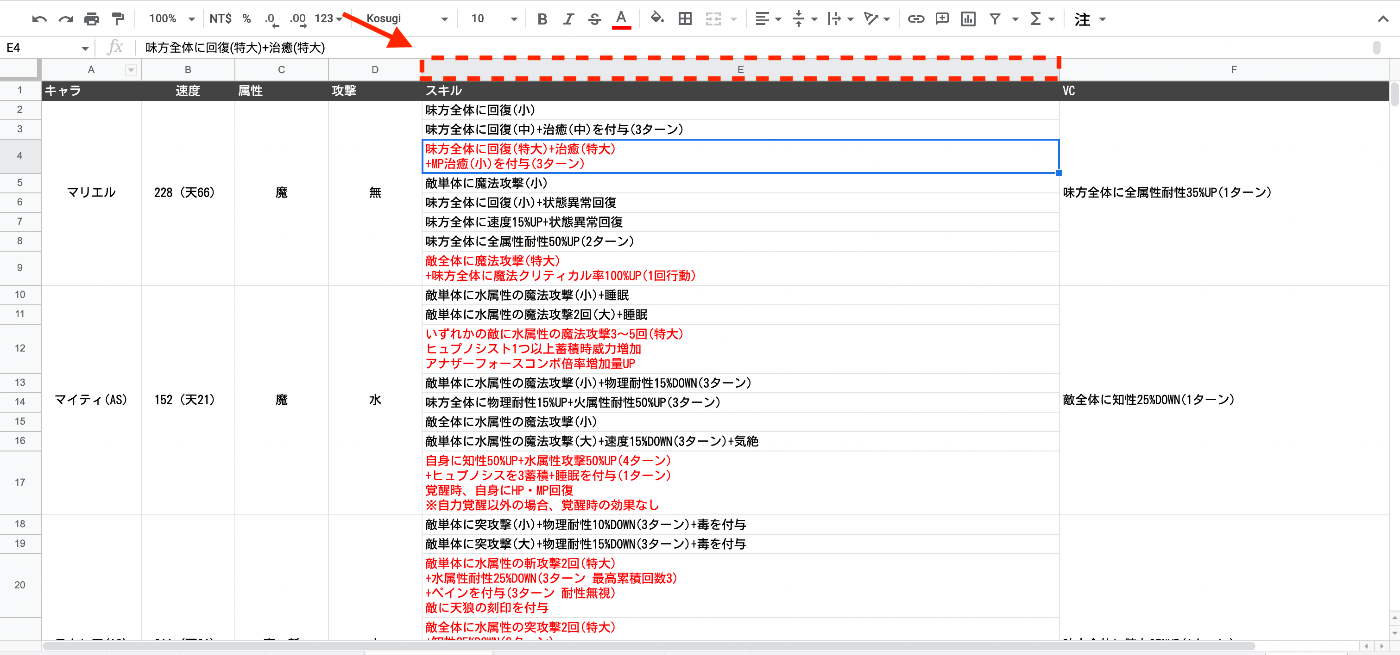Click the vertical scrollbar thumb
Viewport: 1400px width, 655px height.
coord(1394,93)
